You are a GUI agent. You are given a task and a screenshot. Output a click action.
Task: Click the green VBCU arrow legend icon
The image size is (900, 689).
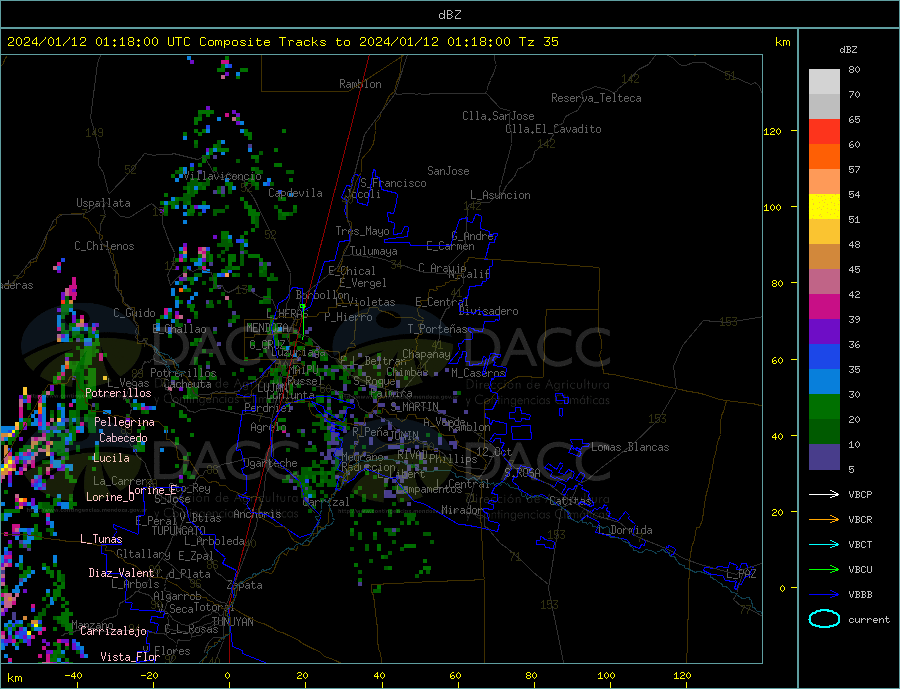(x=824, y=570)
